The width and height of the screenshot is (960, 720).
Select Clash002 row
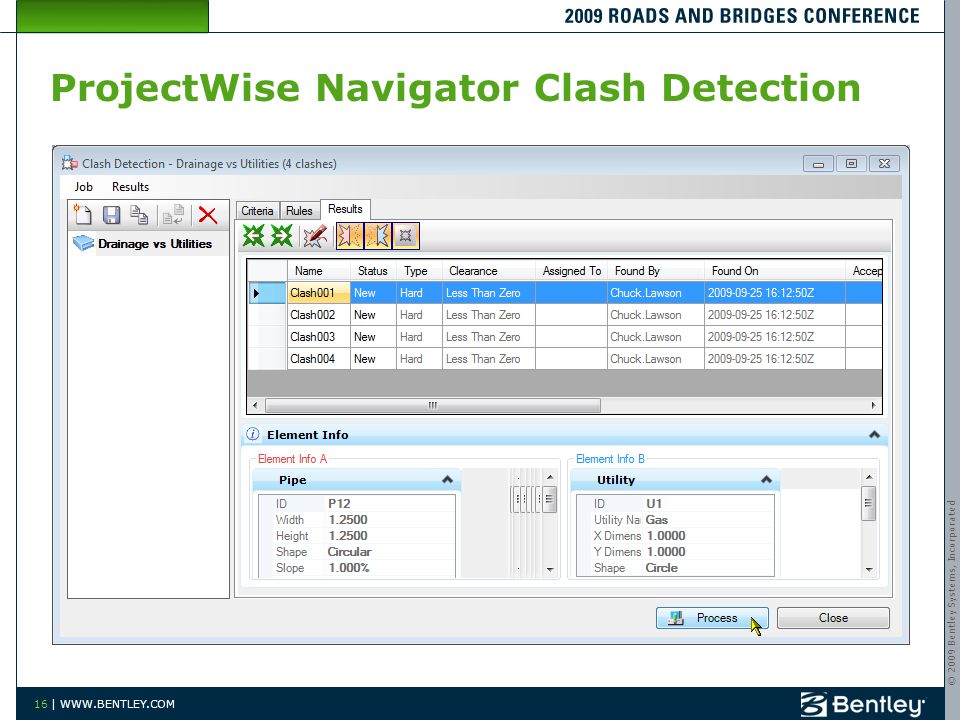pos(564,315)
